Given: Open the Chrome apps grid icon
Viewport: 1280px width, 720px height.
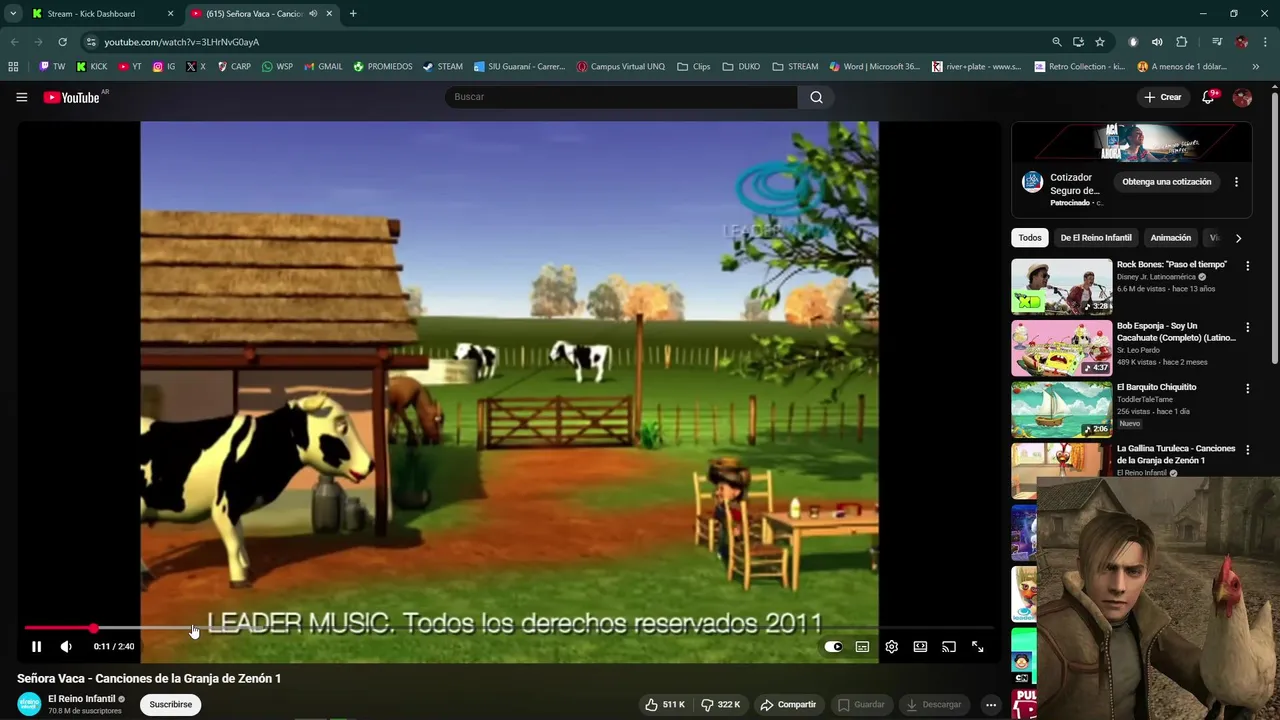Looking at the screenshot, I should (13, 67).
